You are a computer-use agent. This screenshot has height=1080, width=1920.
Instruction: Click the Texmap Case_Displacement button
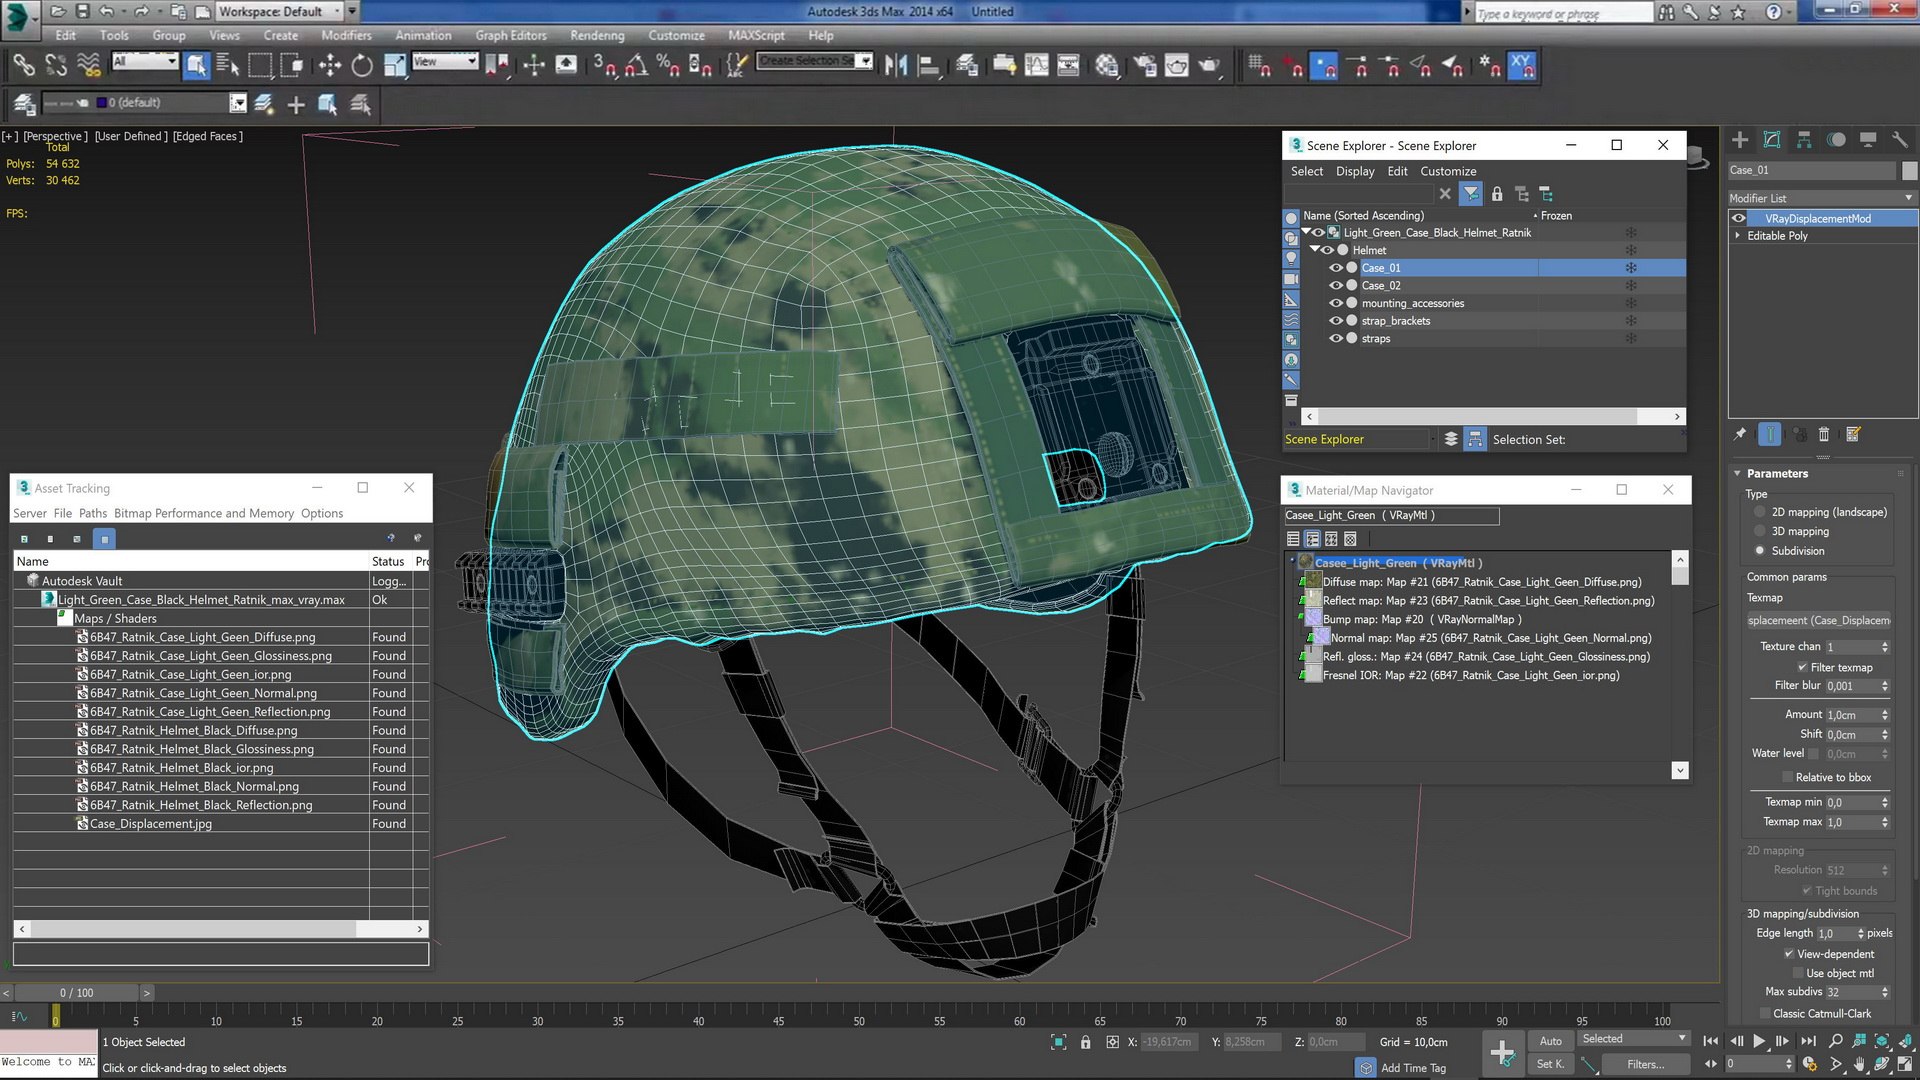1818,620
